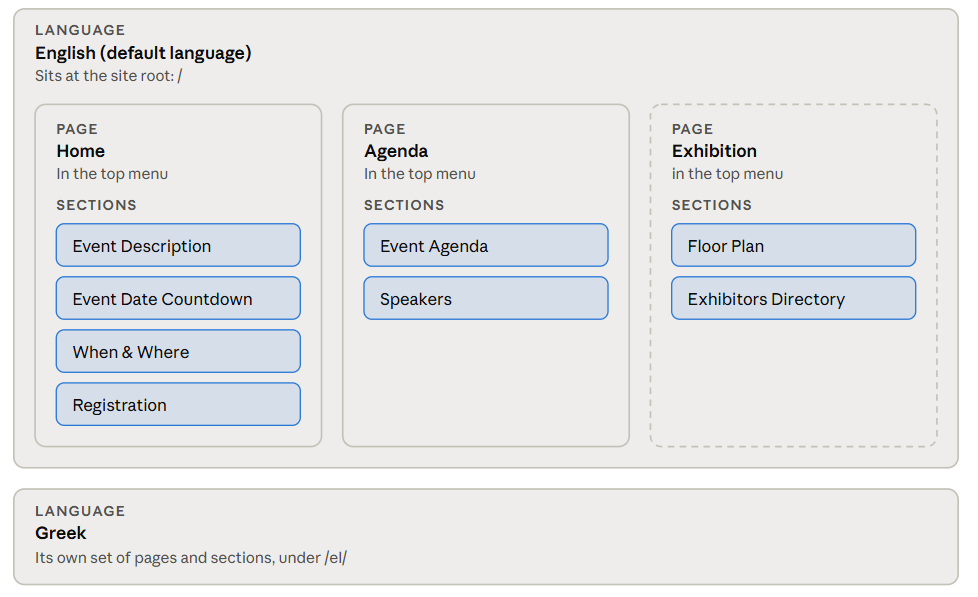
Task: Click PAGE label above Agenda
Action: coord(385,129)
